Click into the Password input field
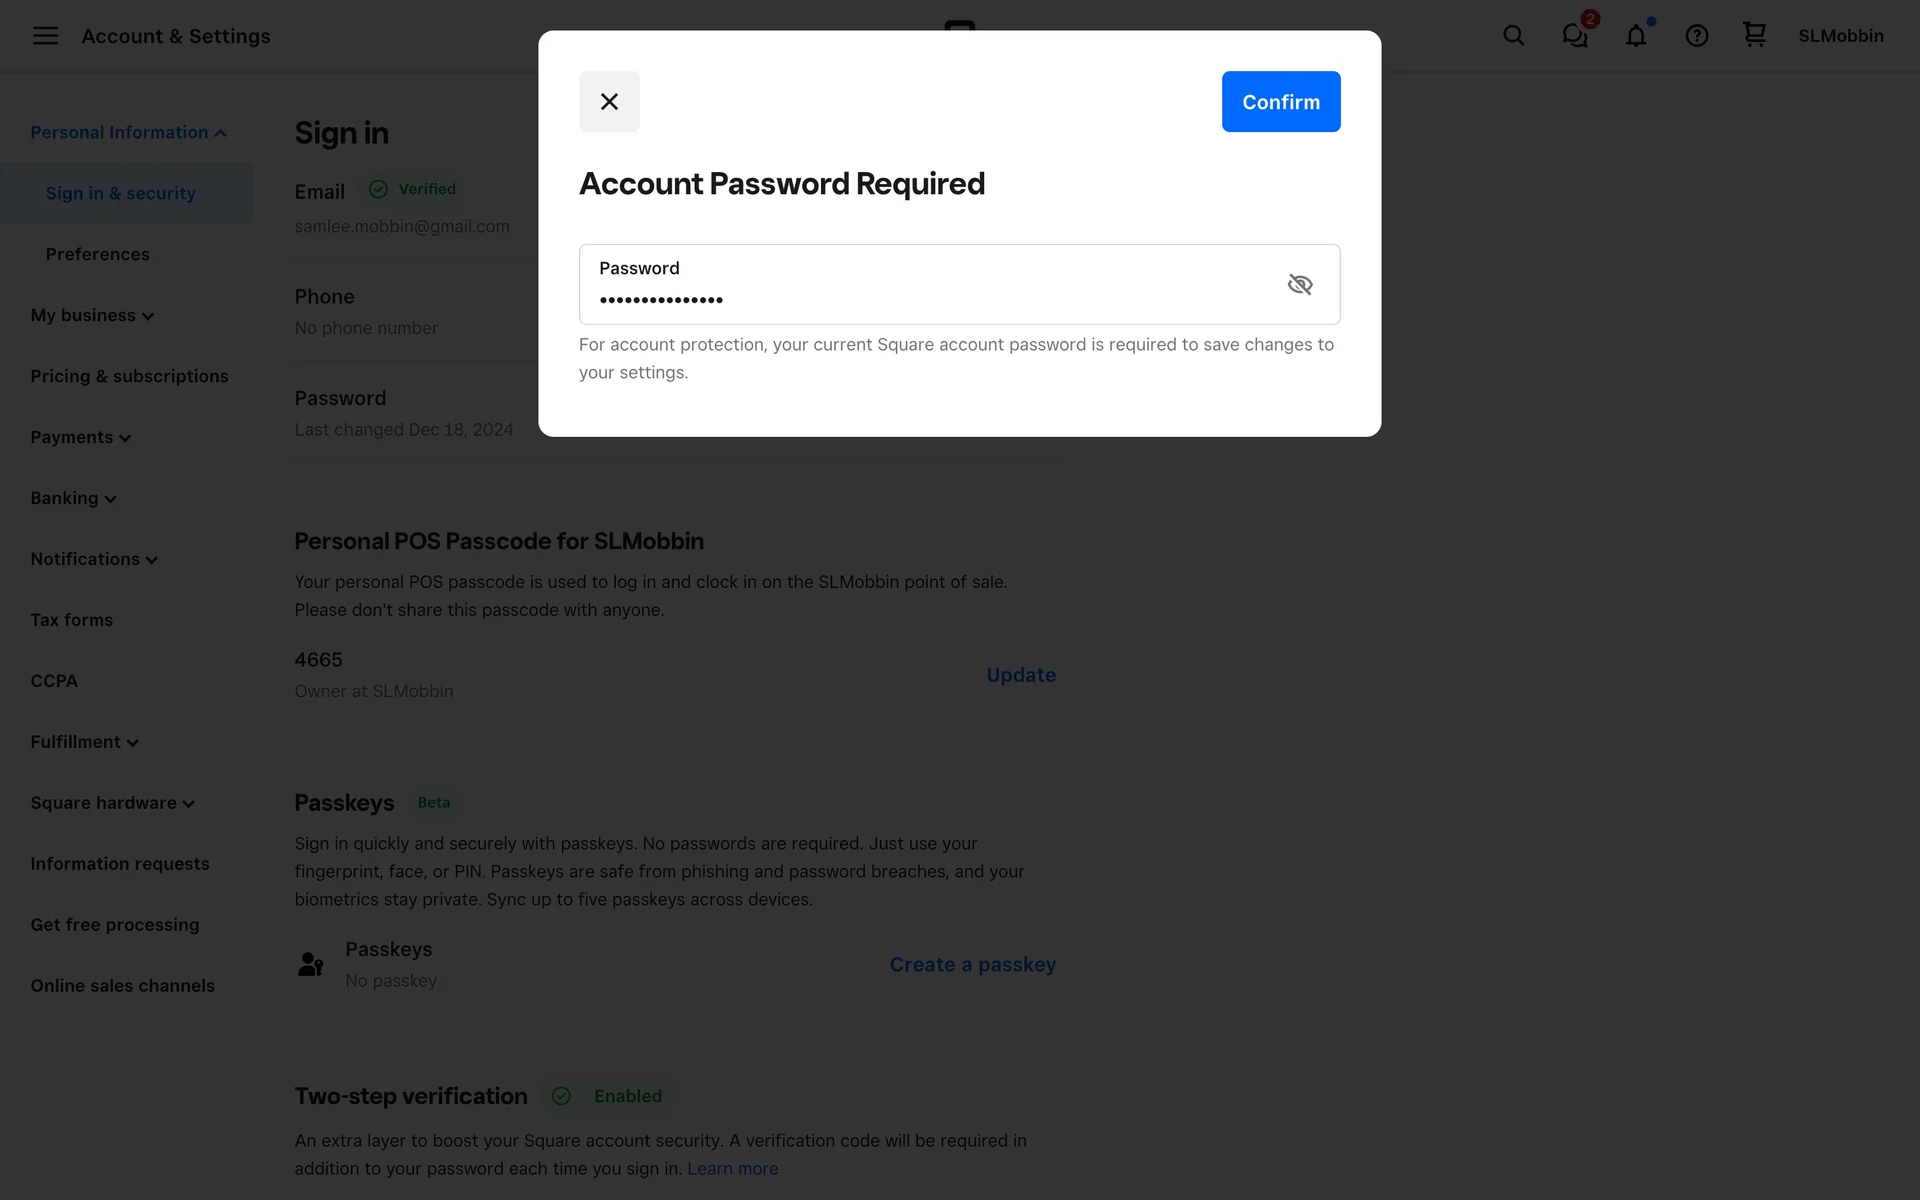The height and width of the screenshot is (1200, 1920). pos(930,297)
